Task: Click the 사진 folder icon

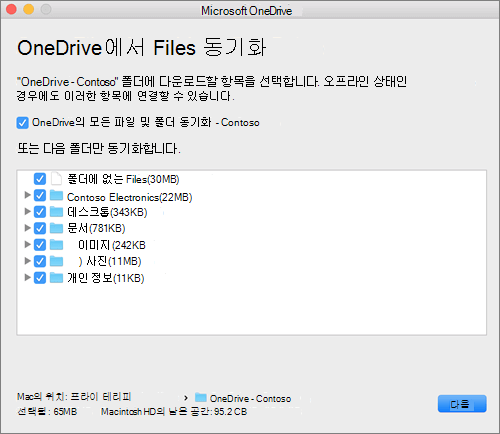Action: coord(56,261)
